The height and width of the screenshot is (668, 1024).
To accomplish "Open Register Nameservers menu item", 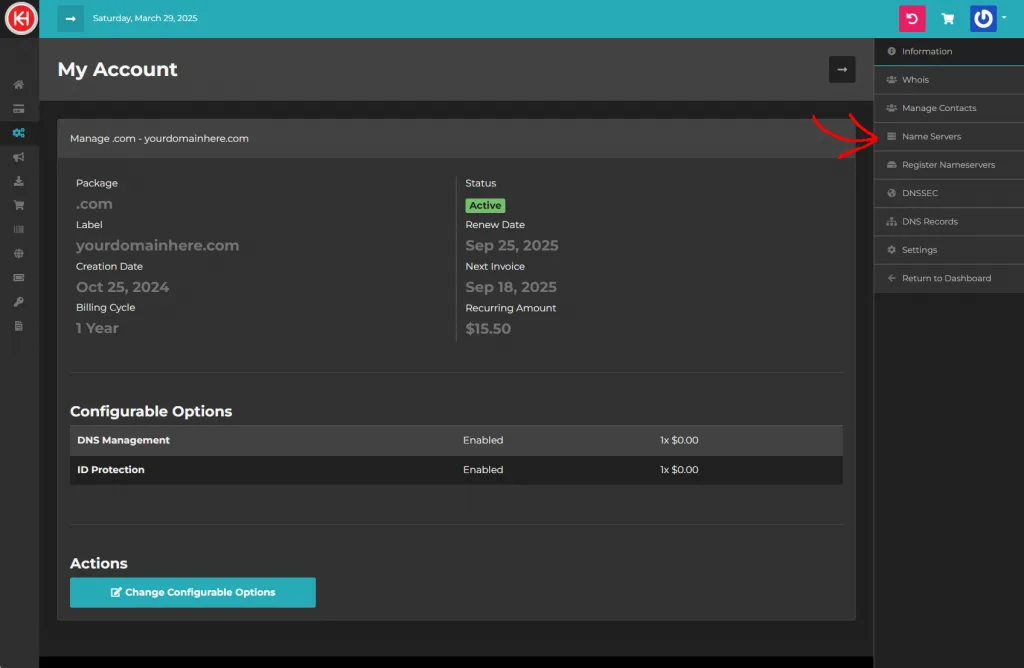I will point(947,165).
